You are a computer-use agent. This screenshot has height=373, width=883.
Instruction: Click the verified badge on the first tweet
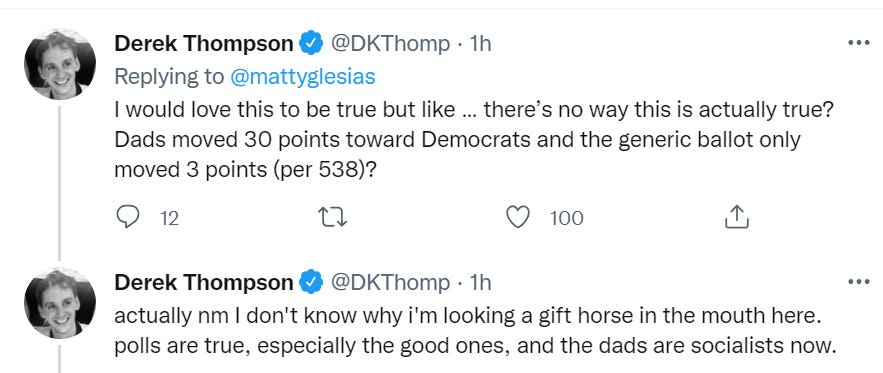pyautogui.click(x=310, y=43)
